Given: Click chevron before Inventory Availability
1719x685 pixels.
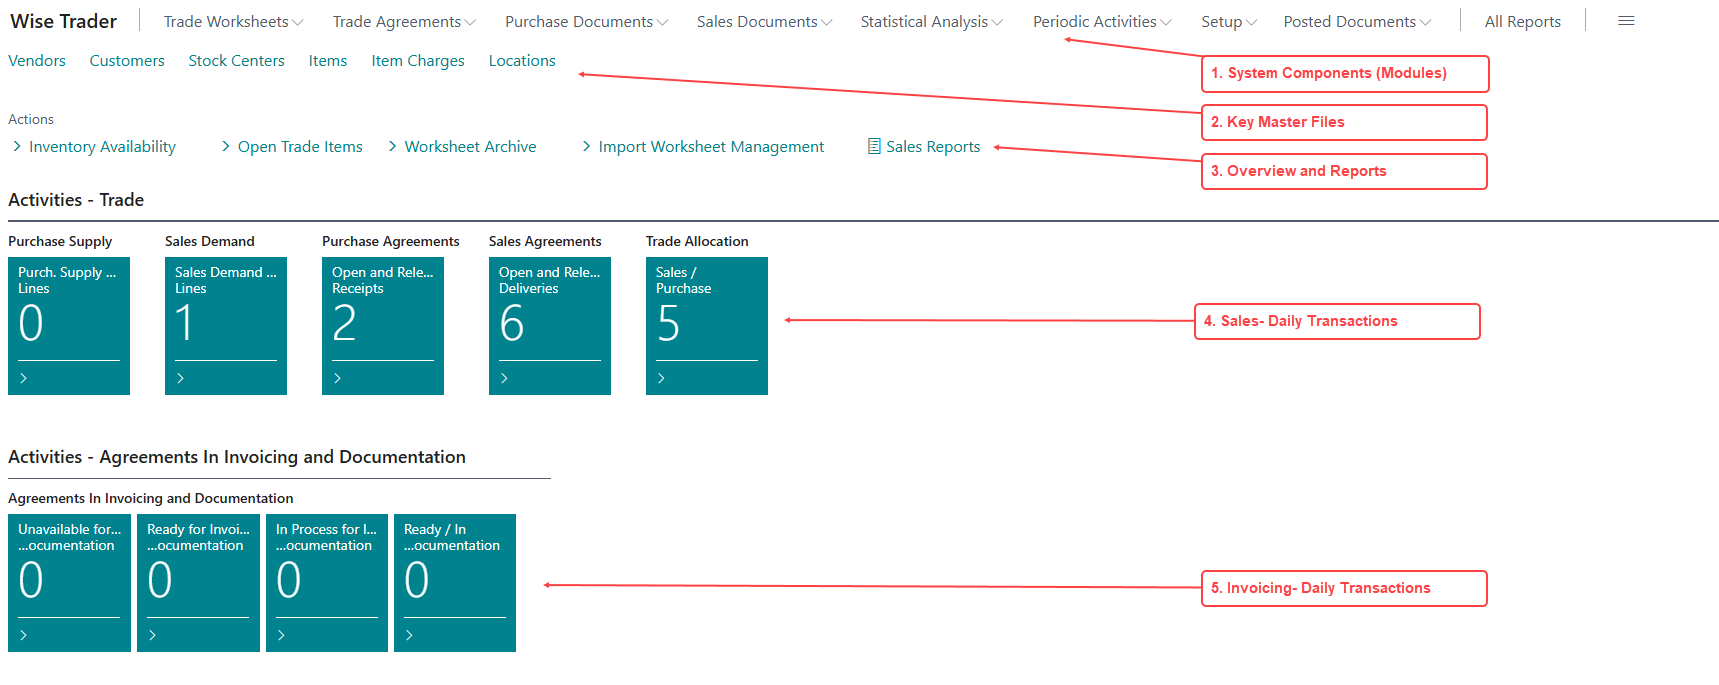Looking at the screenshot, I should pyautogui.click(x=17, y=147).
